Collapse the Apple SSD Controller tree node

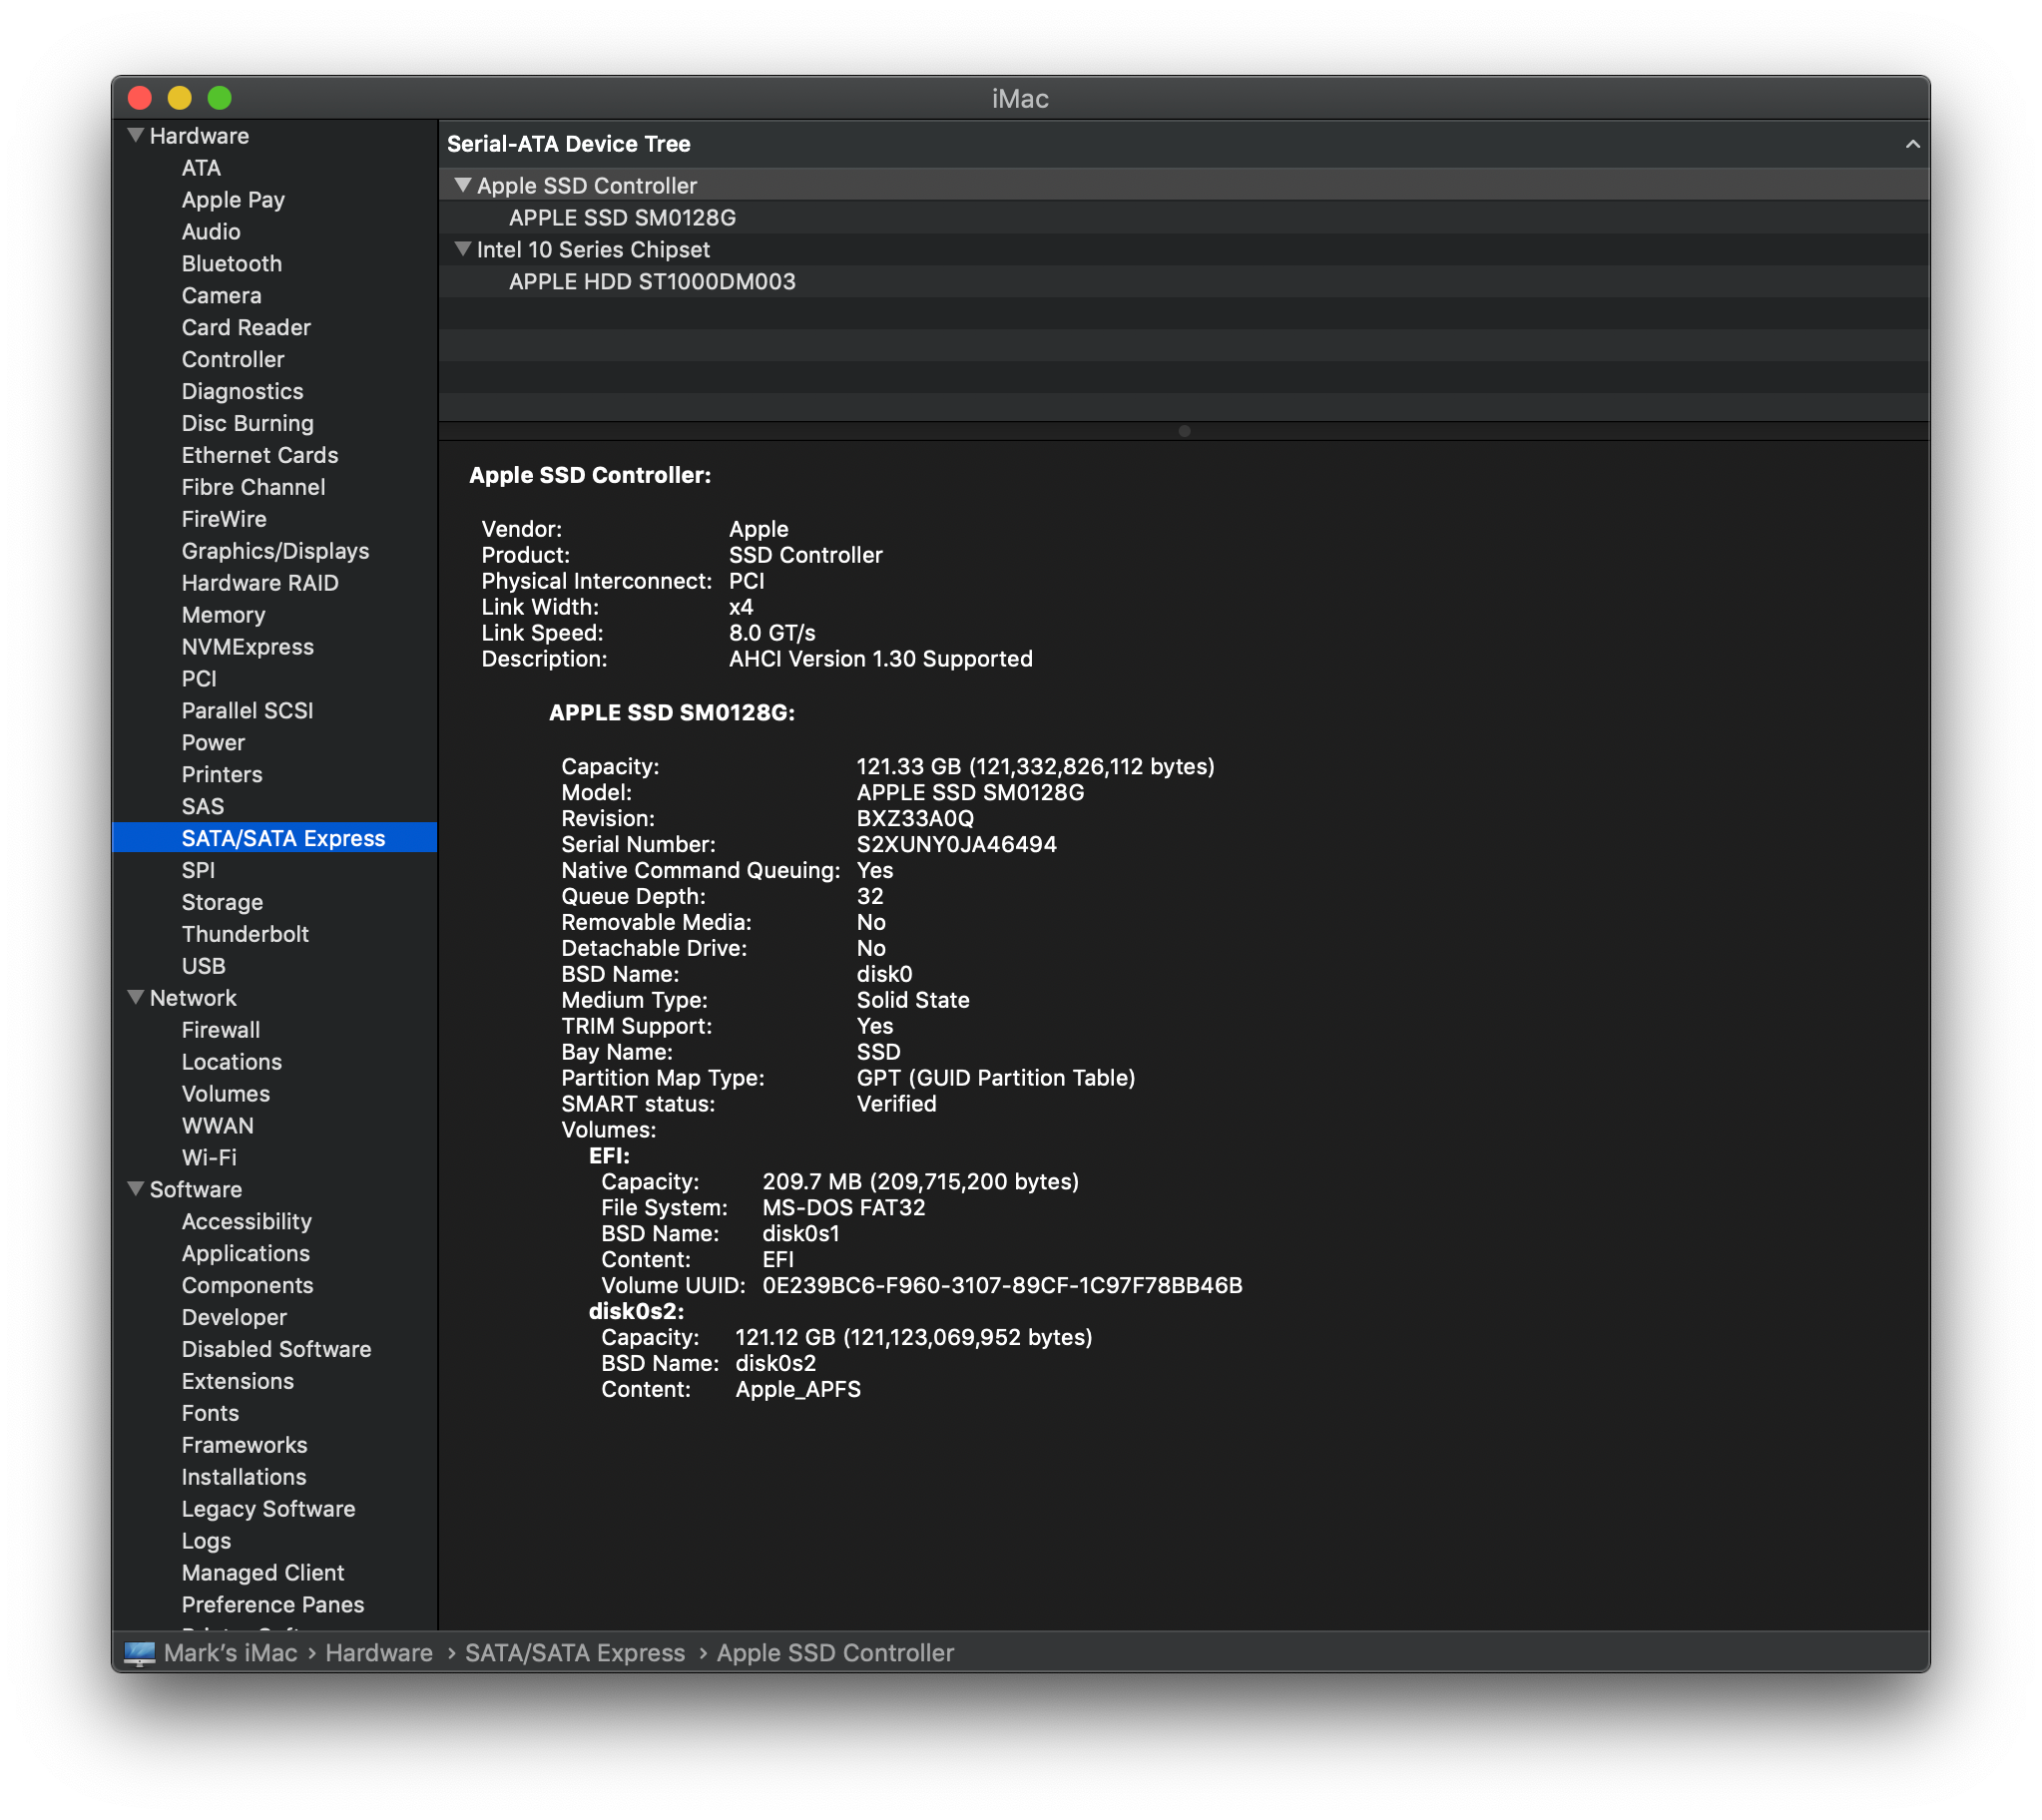coord(462,185)
